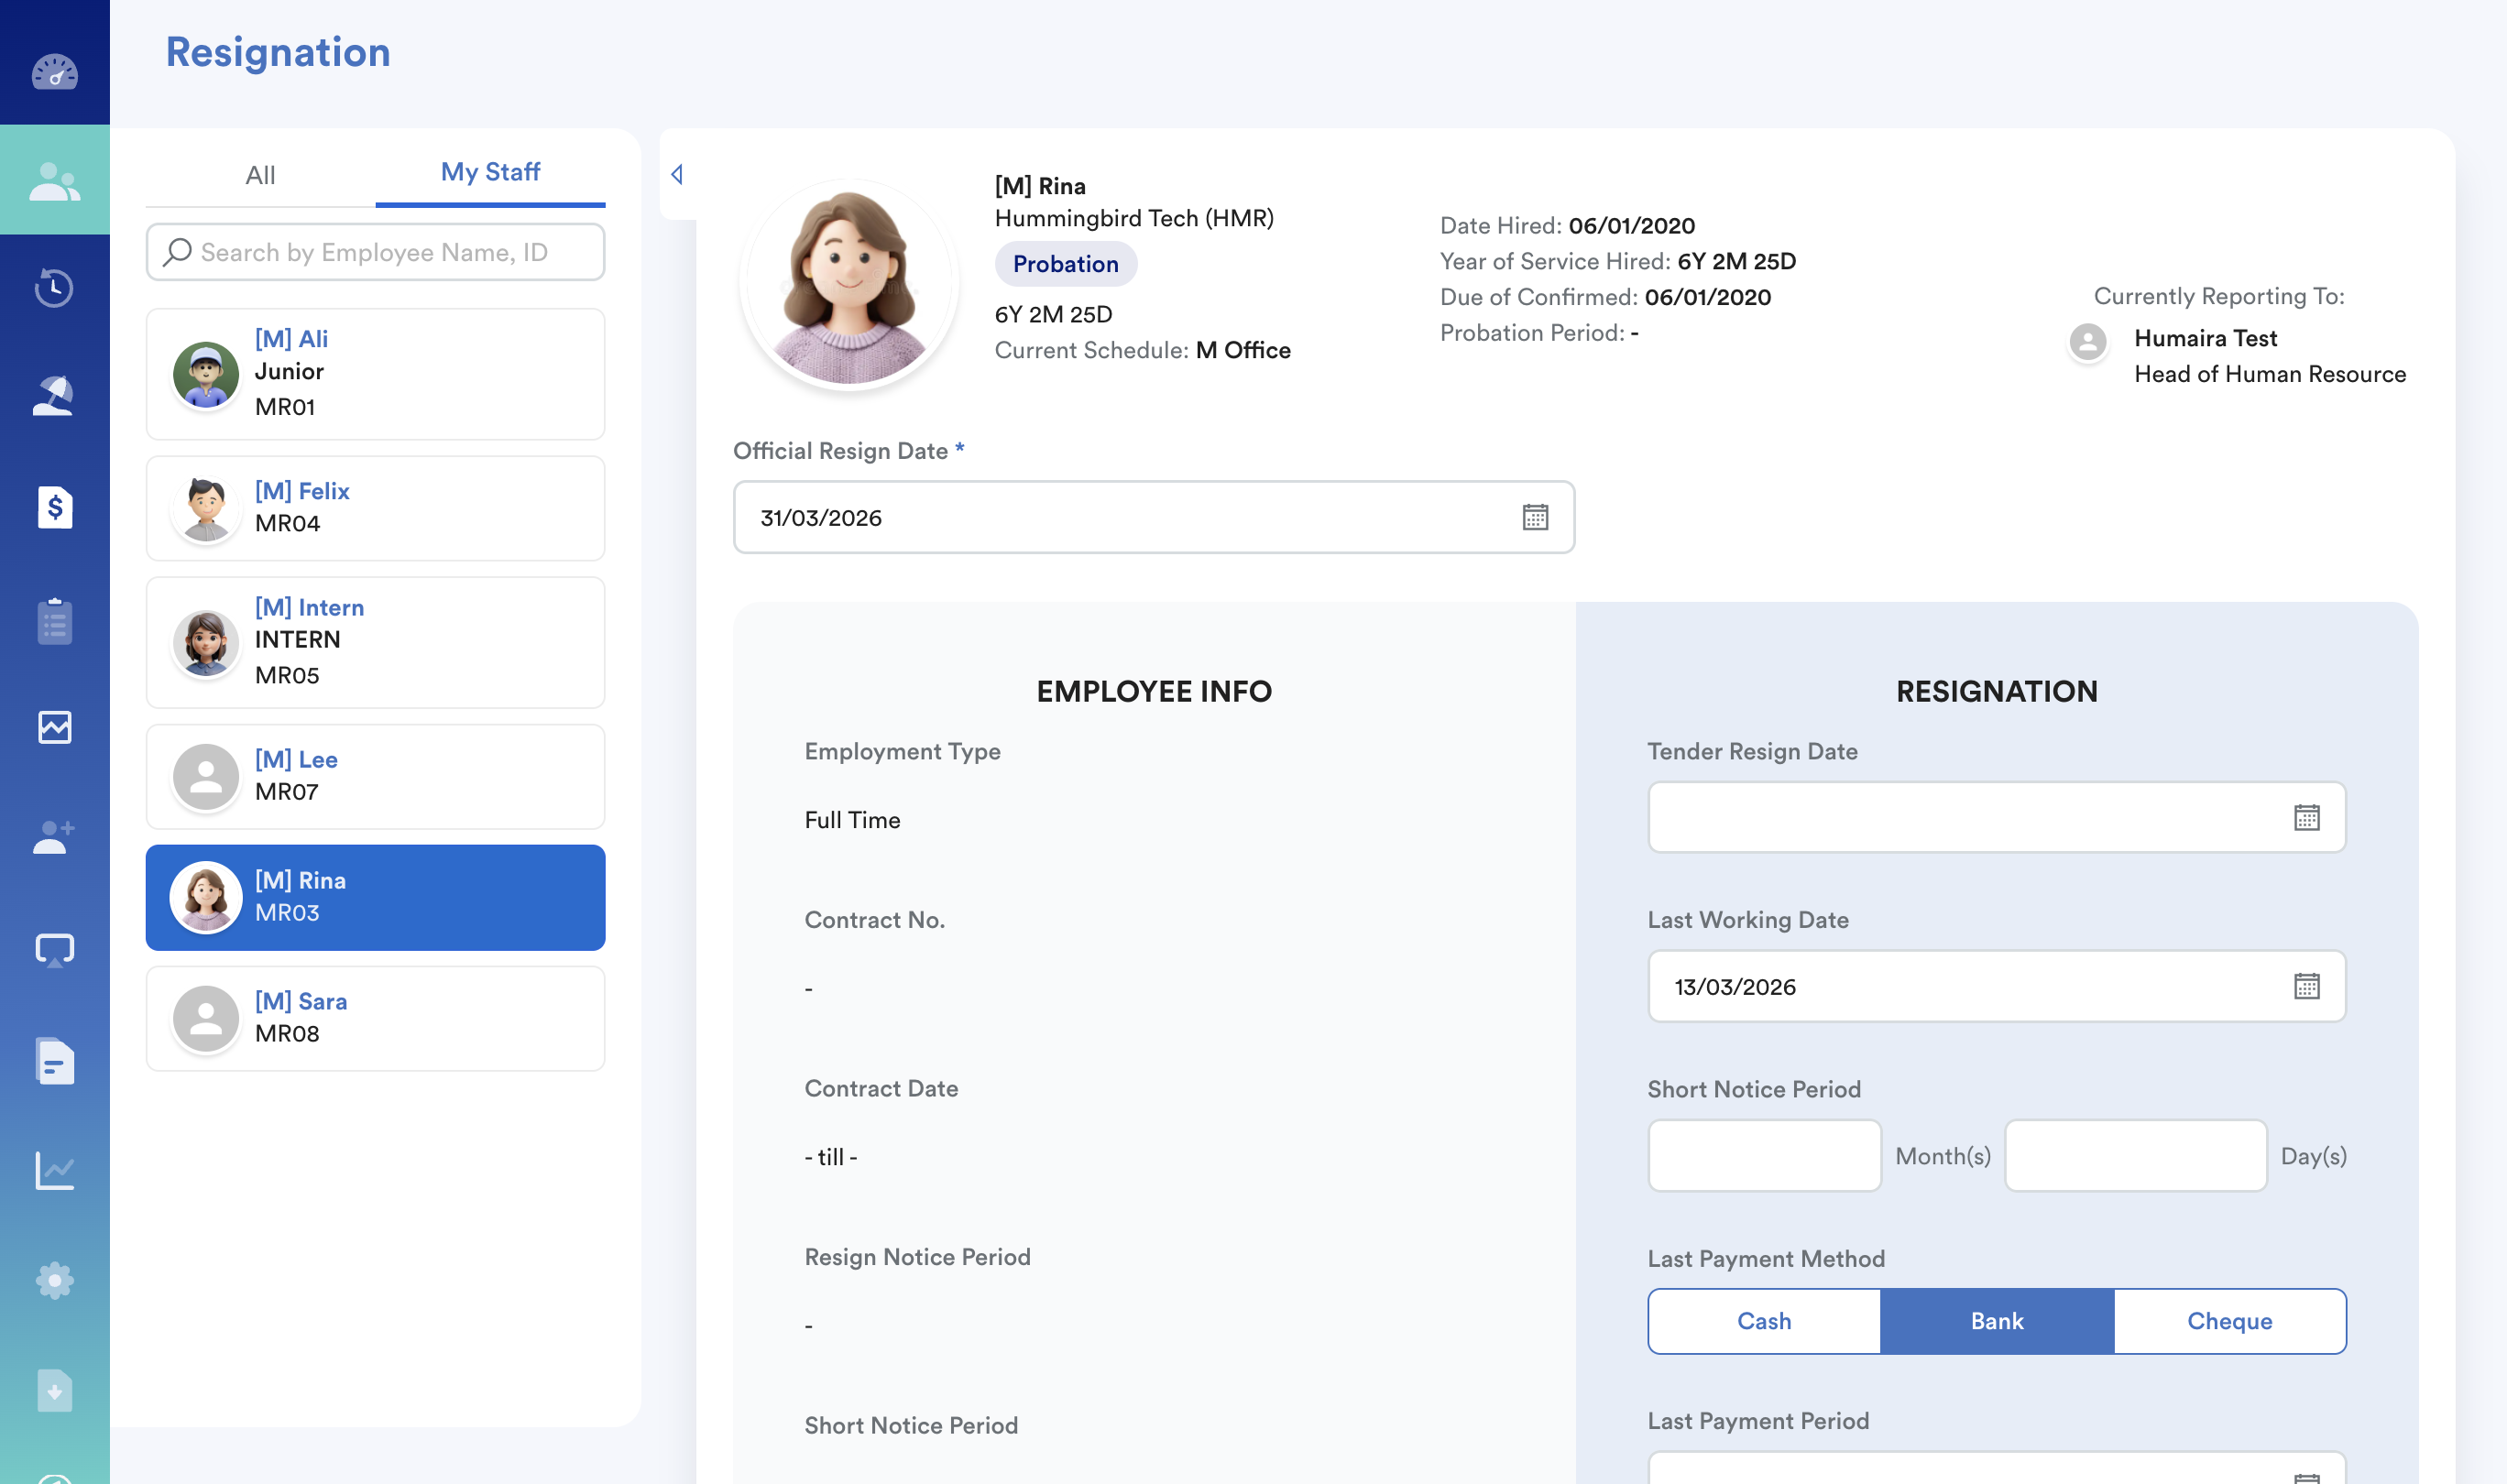The image size is (2507, 1484).
Task: Click the settings gear sidebar icon
Action: click(54, 1280)
